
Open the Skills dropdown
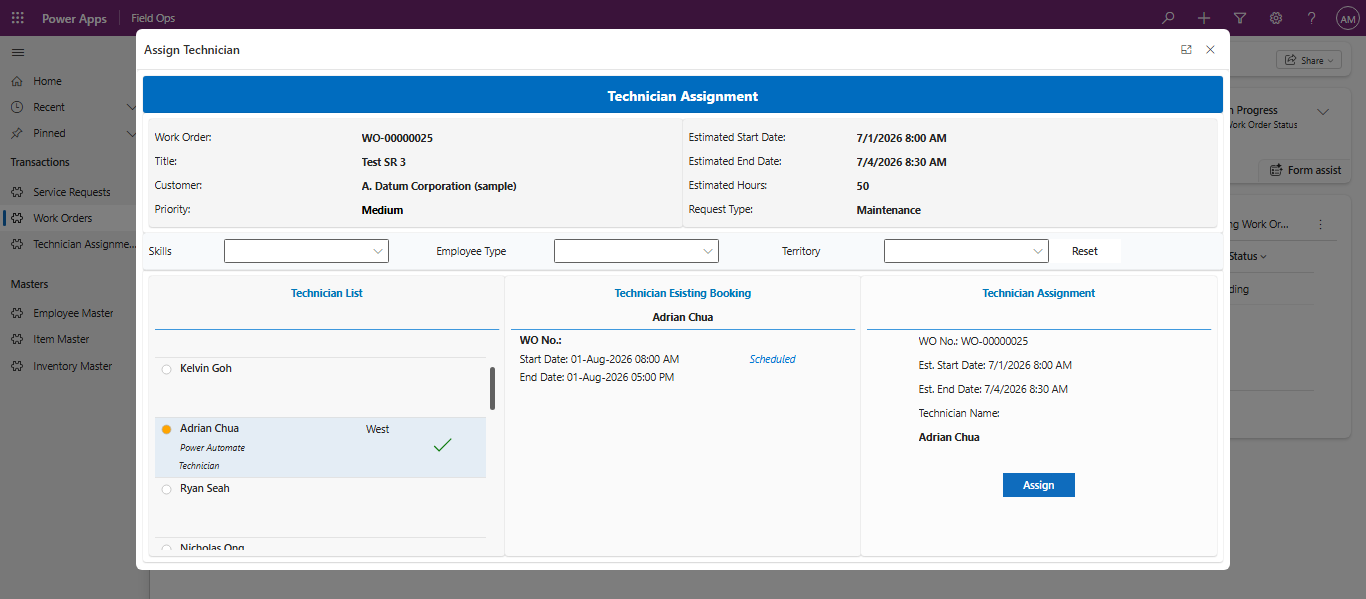(306, 251)
